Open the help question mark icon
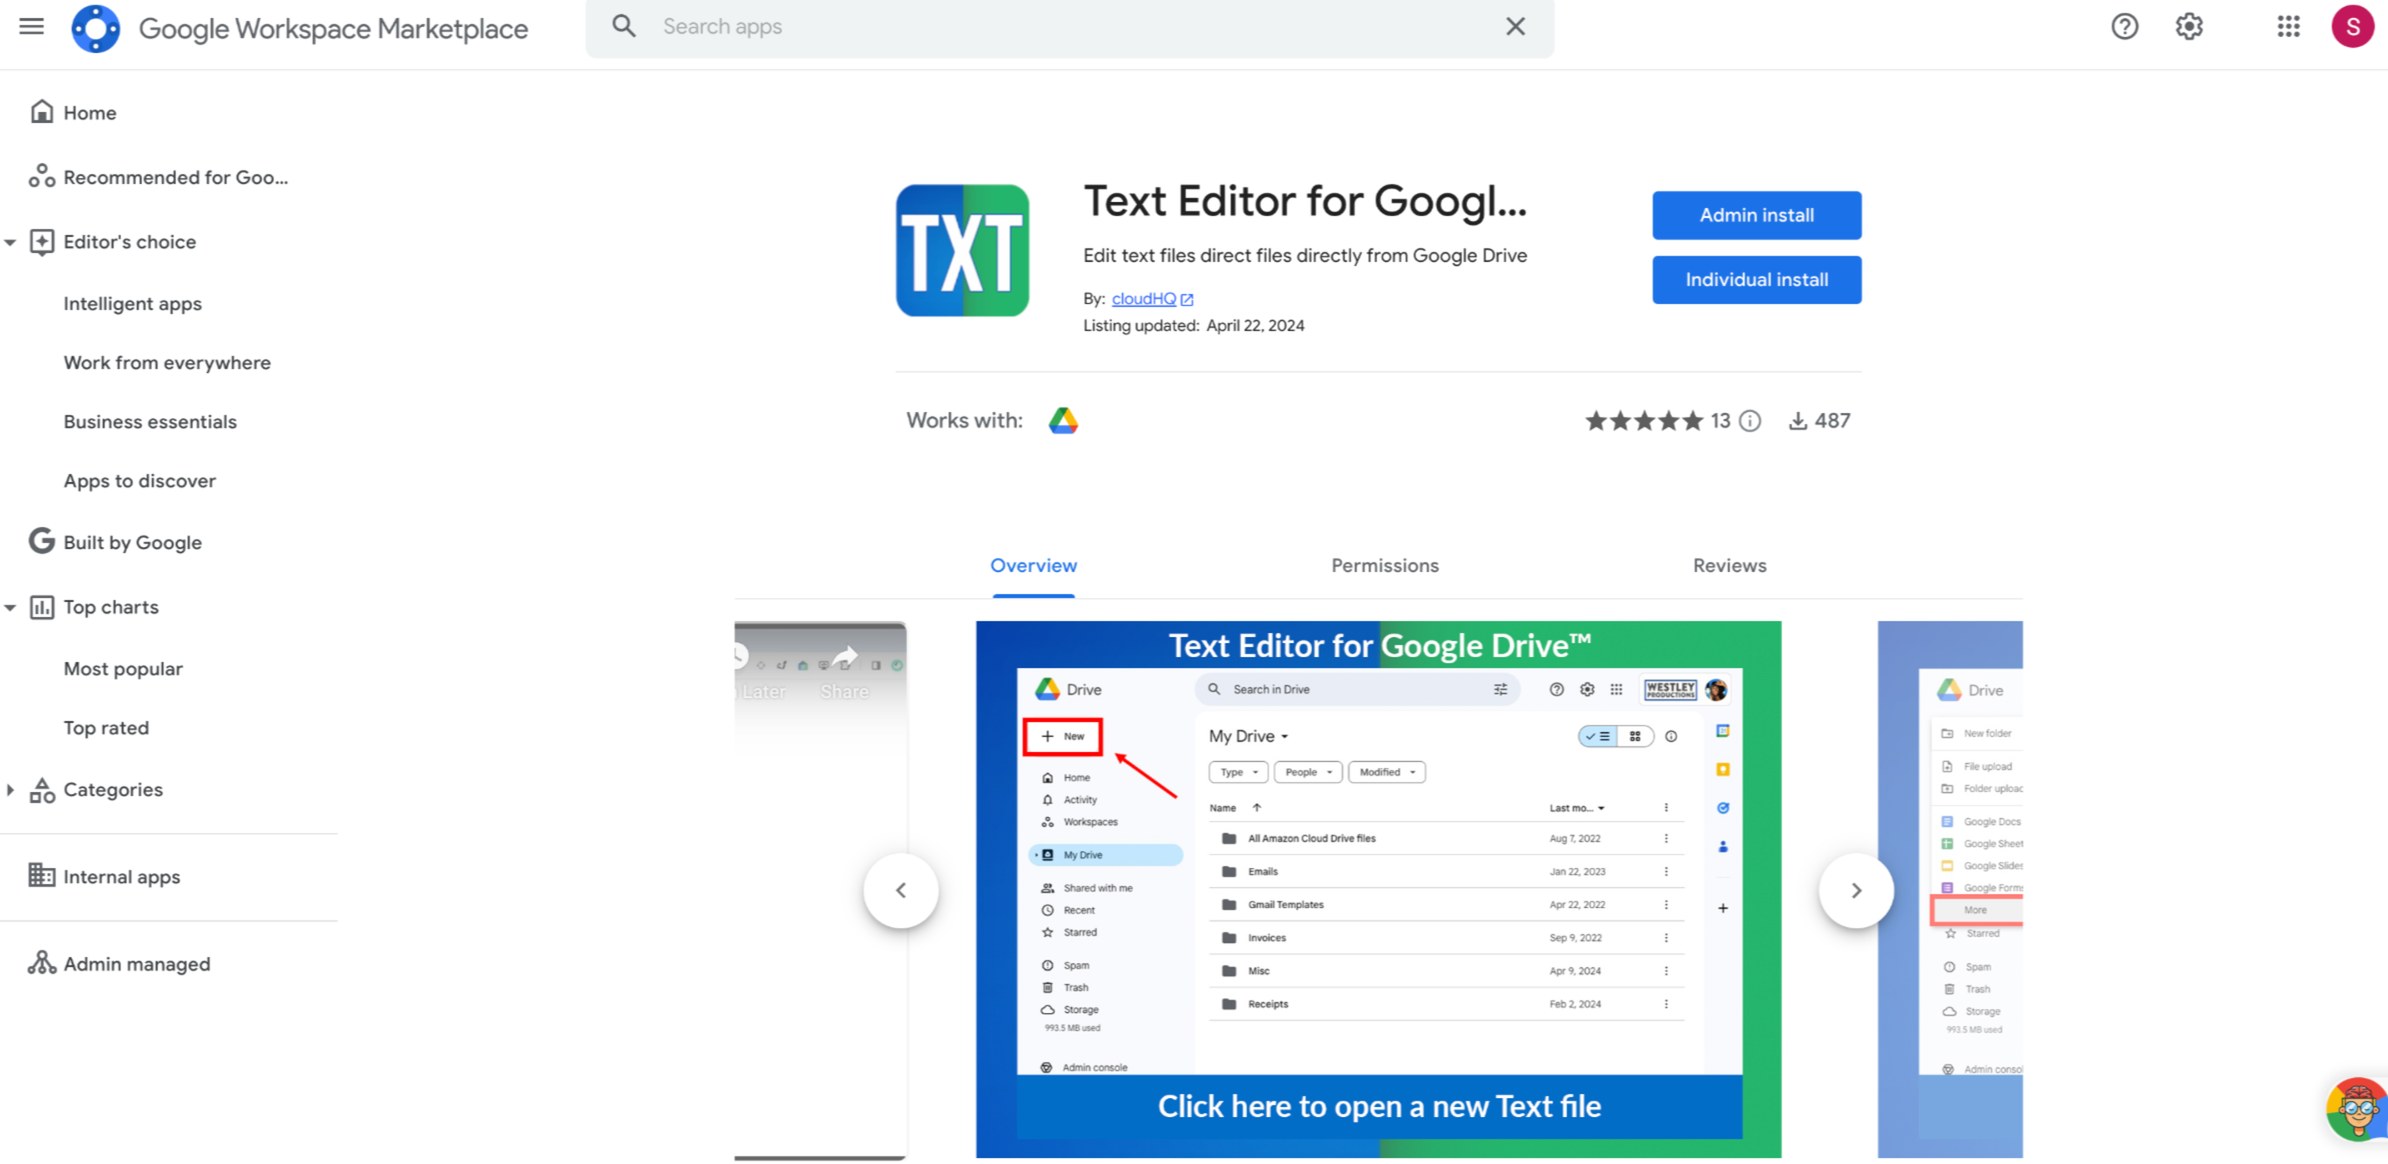 2124,26
